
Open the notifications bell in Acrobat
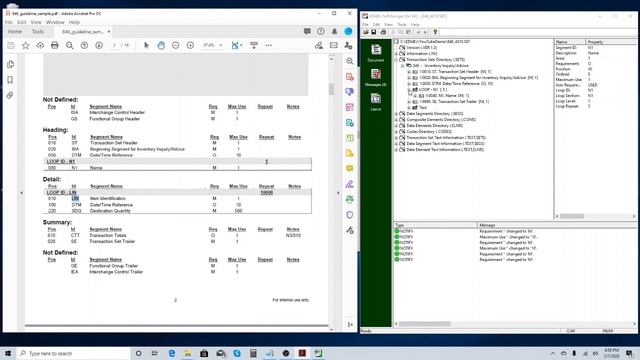334,31
